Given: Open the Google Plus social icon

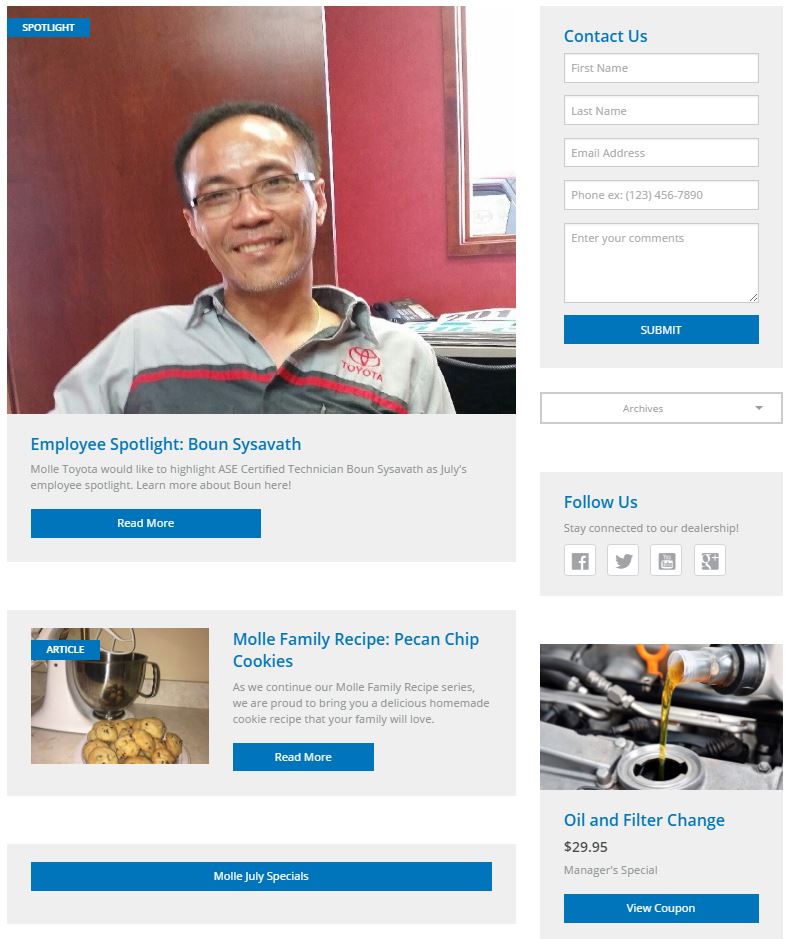Looking at the screenshot, I should pyautogui.click(x=710, y=560).
